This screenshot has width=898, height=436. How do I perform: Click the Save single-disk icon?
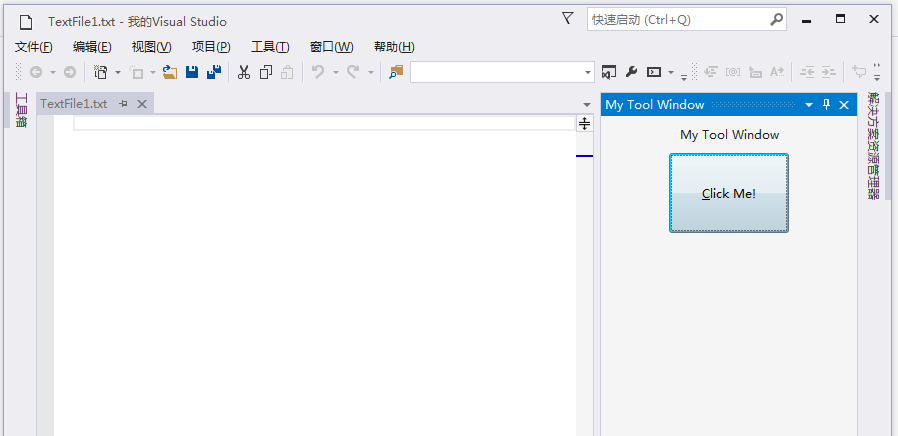[192, 72]
